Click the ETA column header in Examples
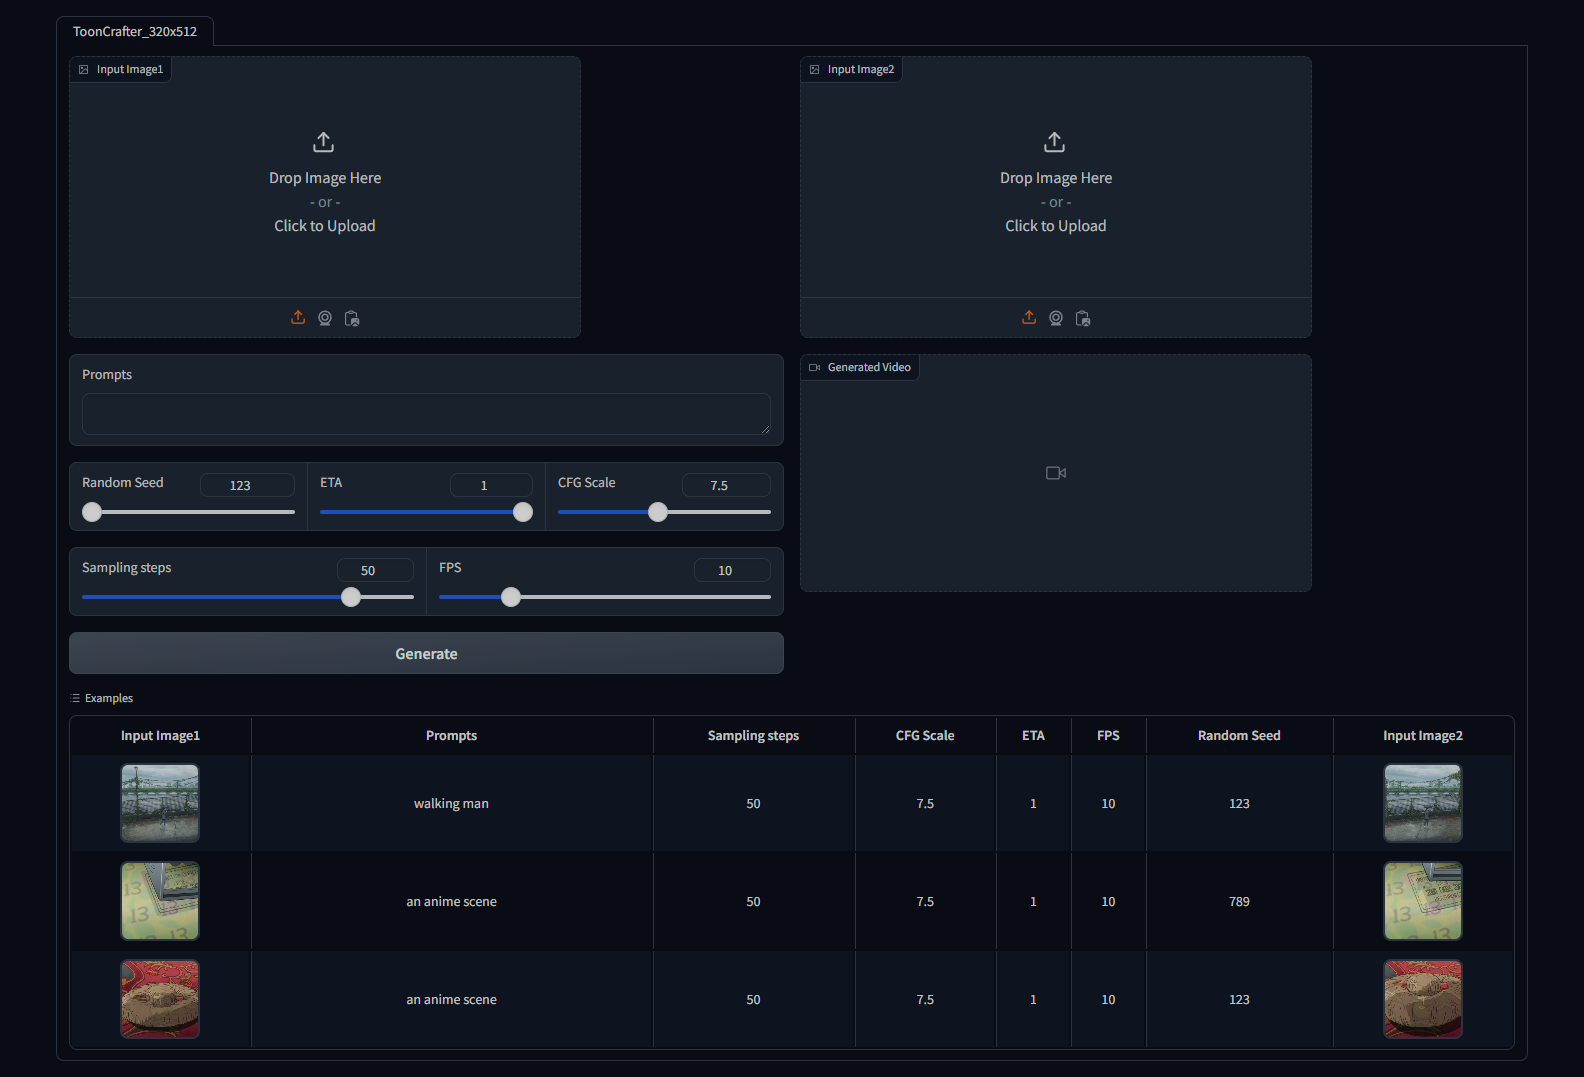 click(1033, 735)
